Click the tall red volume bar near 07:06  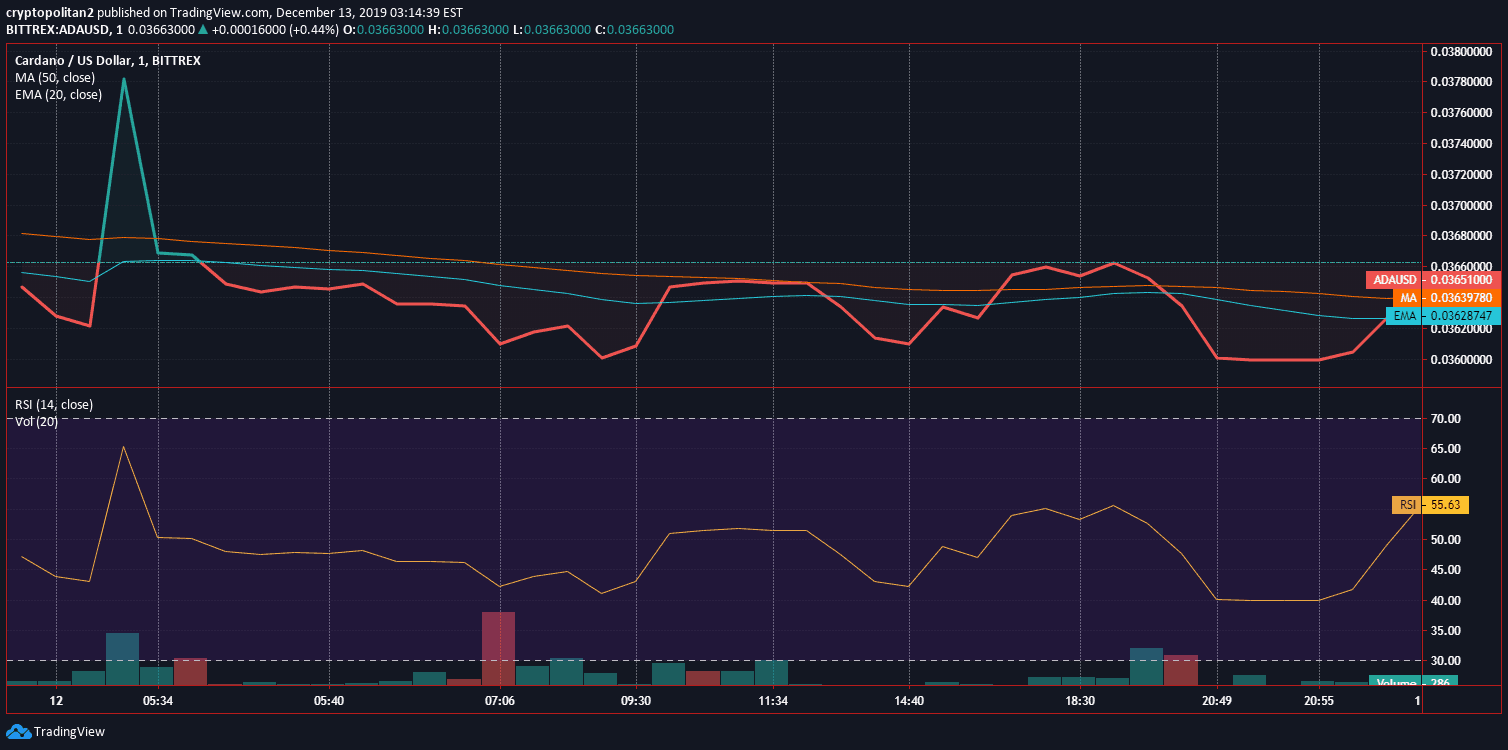(498, 648)
